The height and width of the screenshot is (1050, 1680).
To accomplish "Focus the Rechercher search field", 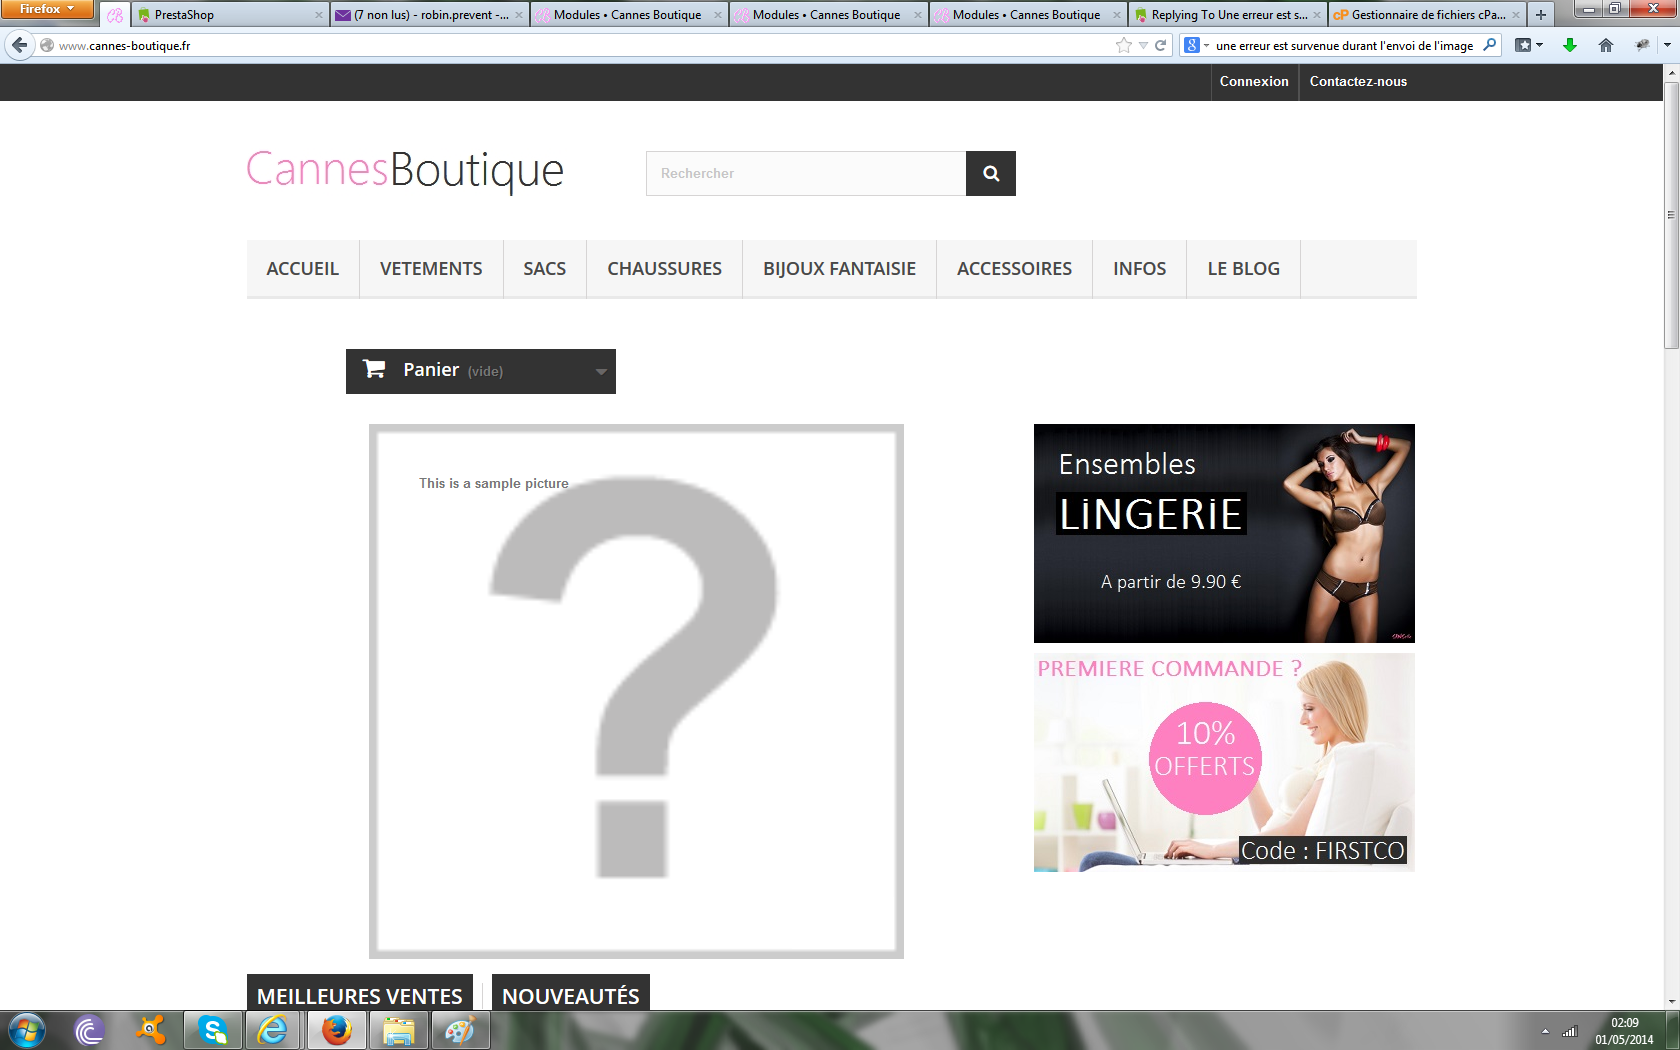I will pyautogui.click(x=806, y=173).
